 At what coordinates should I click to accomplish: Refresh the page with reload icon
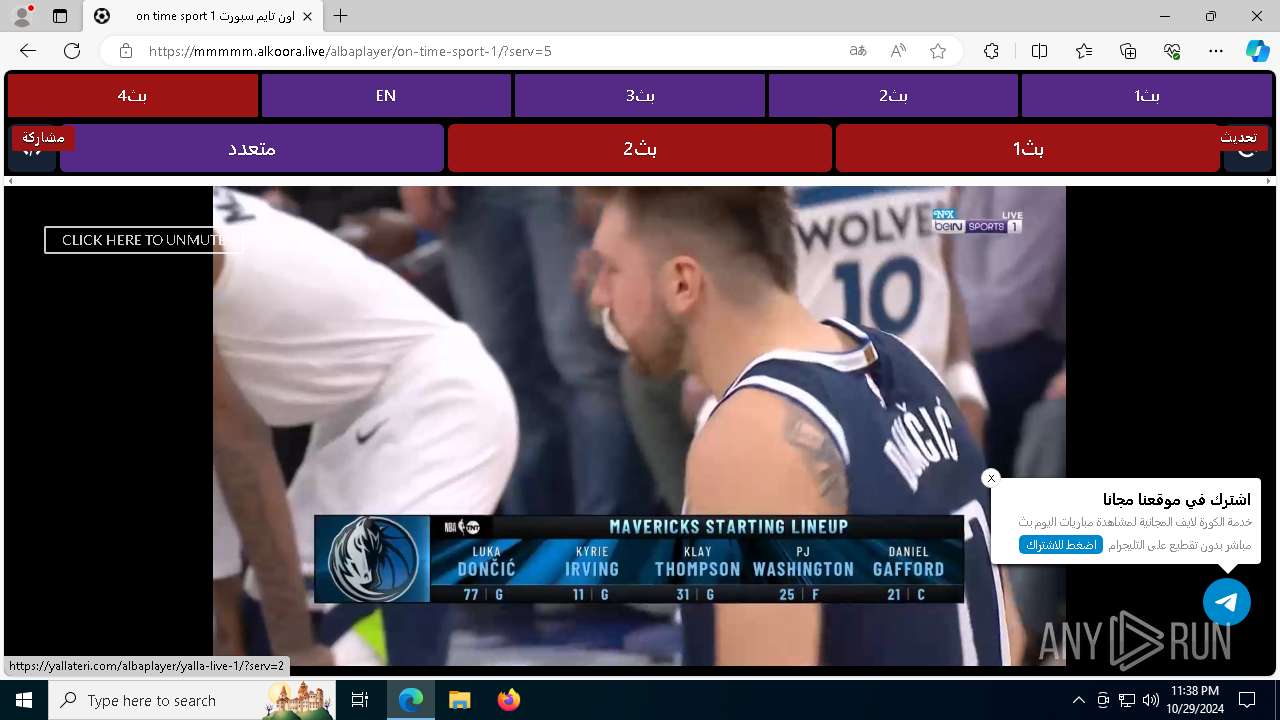coord(72,51)
